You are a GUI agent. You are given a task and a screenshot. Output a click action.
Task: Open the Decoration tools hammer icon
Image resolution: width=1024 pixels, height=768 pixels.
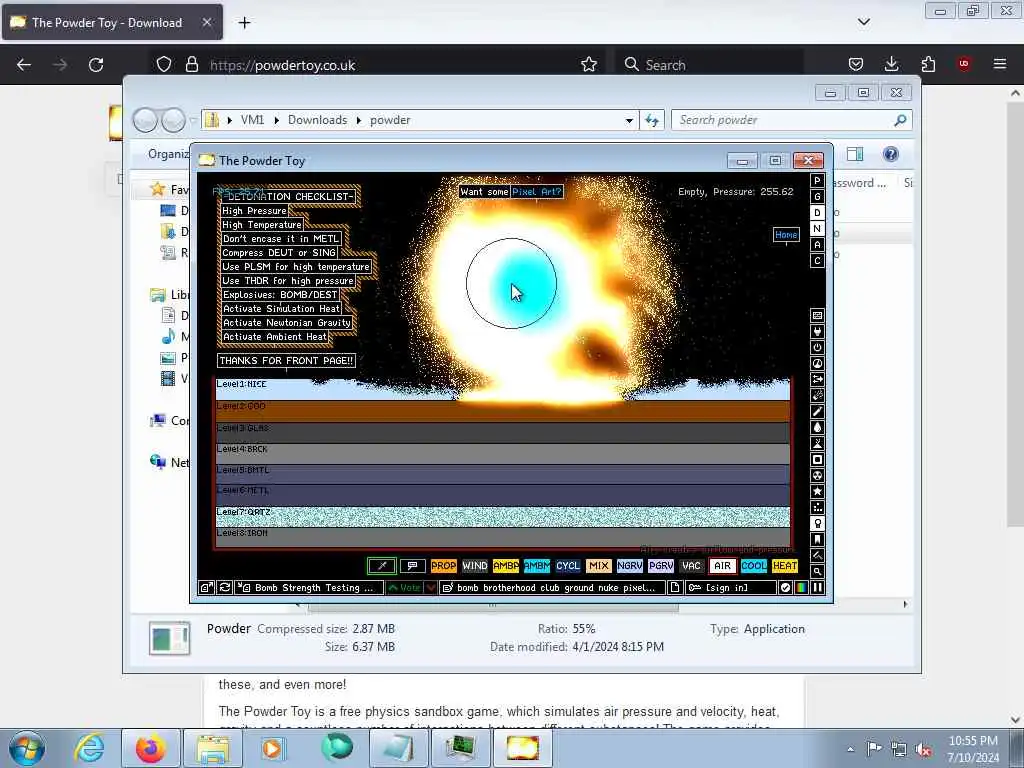point(817,556)
